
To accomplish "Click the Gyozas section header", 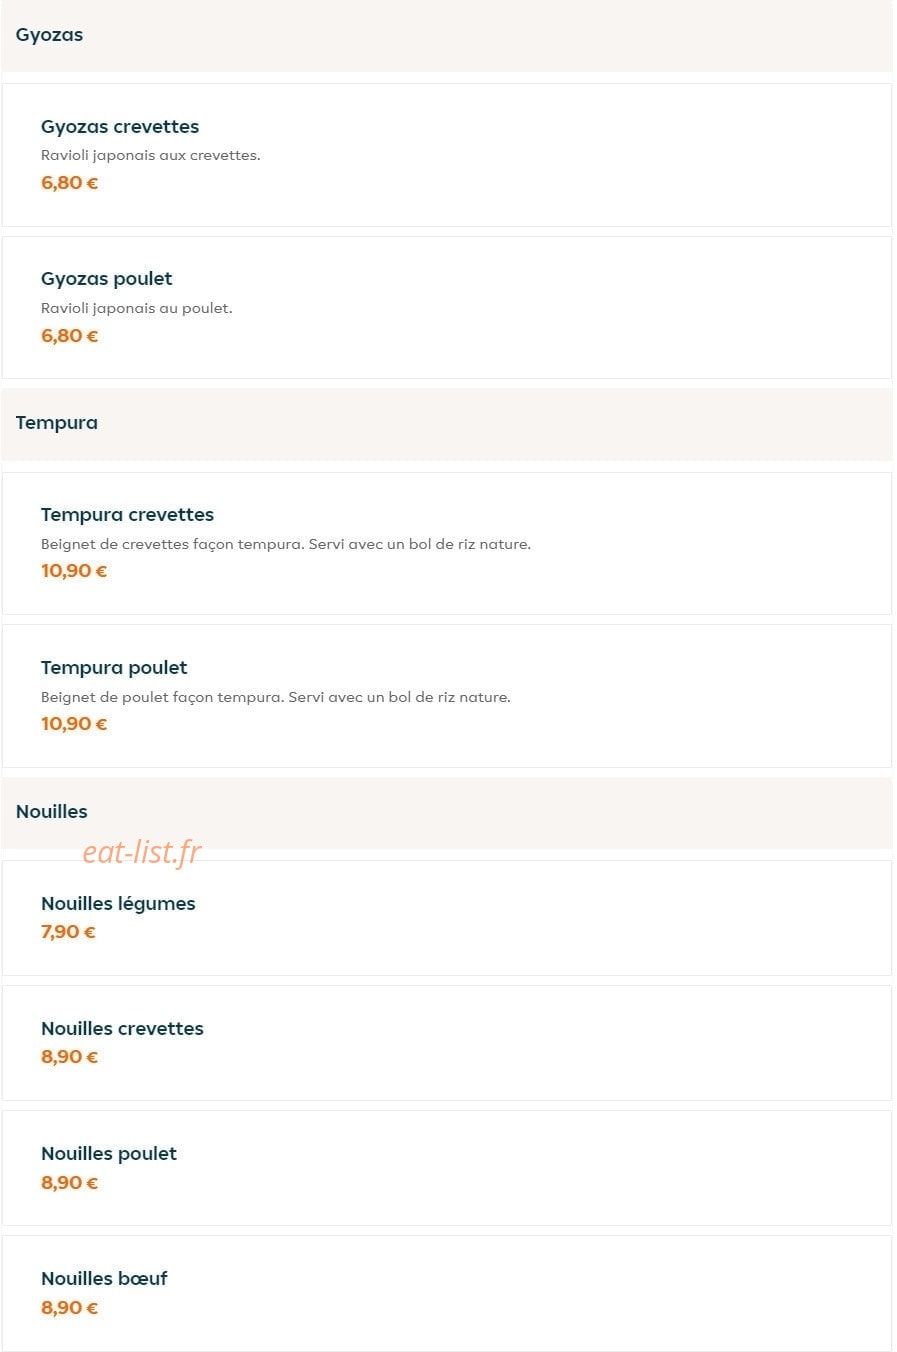I will pyautogui.click(x=446, y=35).
